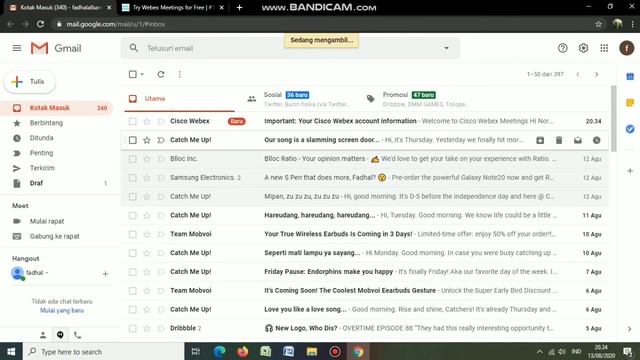Archive the Our song is a slamming email
The image size is (640, 360).
(x=540, y=140)
